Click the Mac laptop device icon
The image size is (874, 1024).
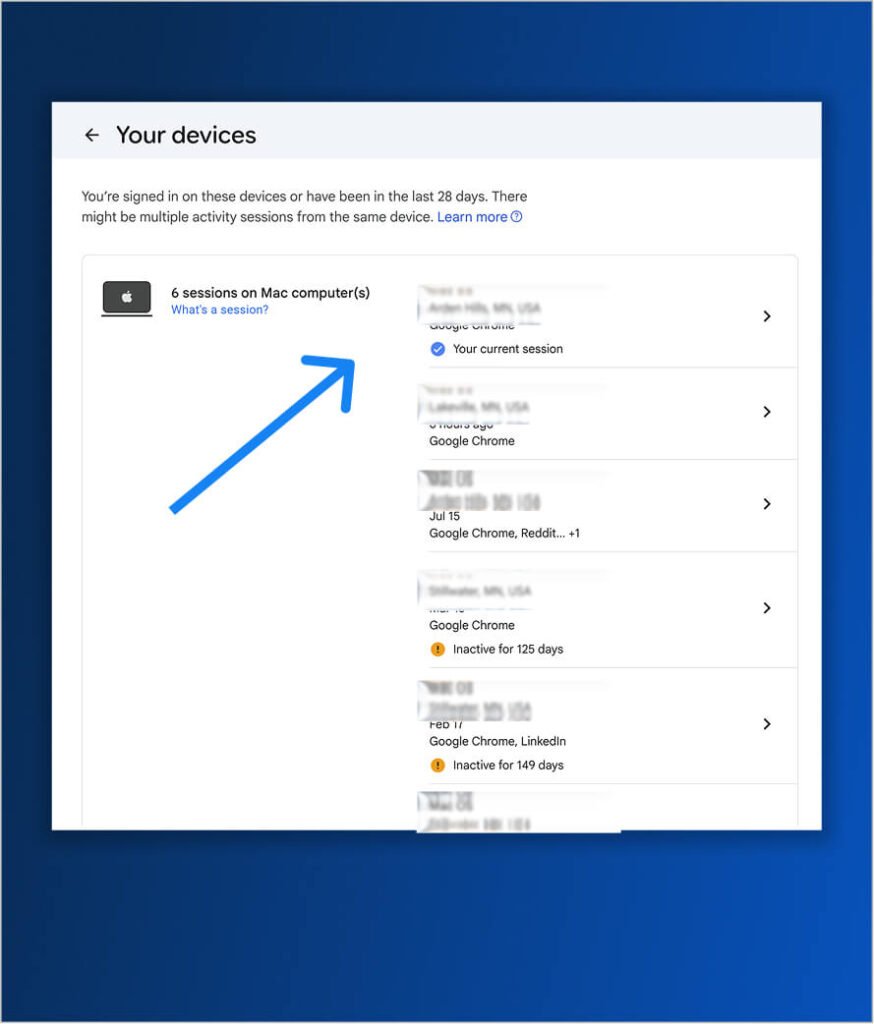click(x=127, y=298)
